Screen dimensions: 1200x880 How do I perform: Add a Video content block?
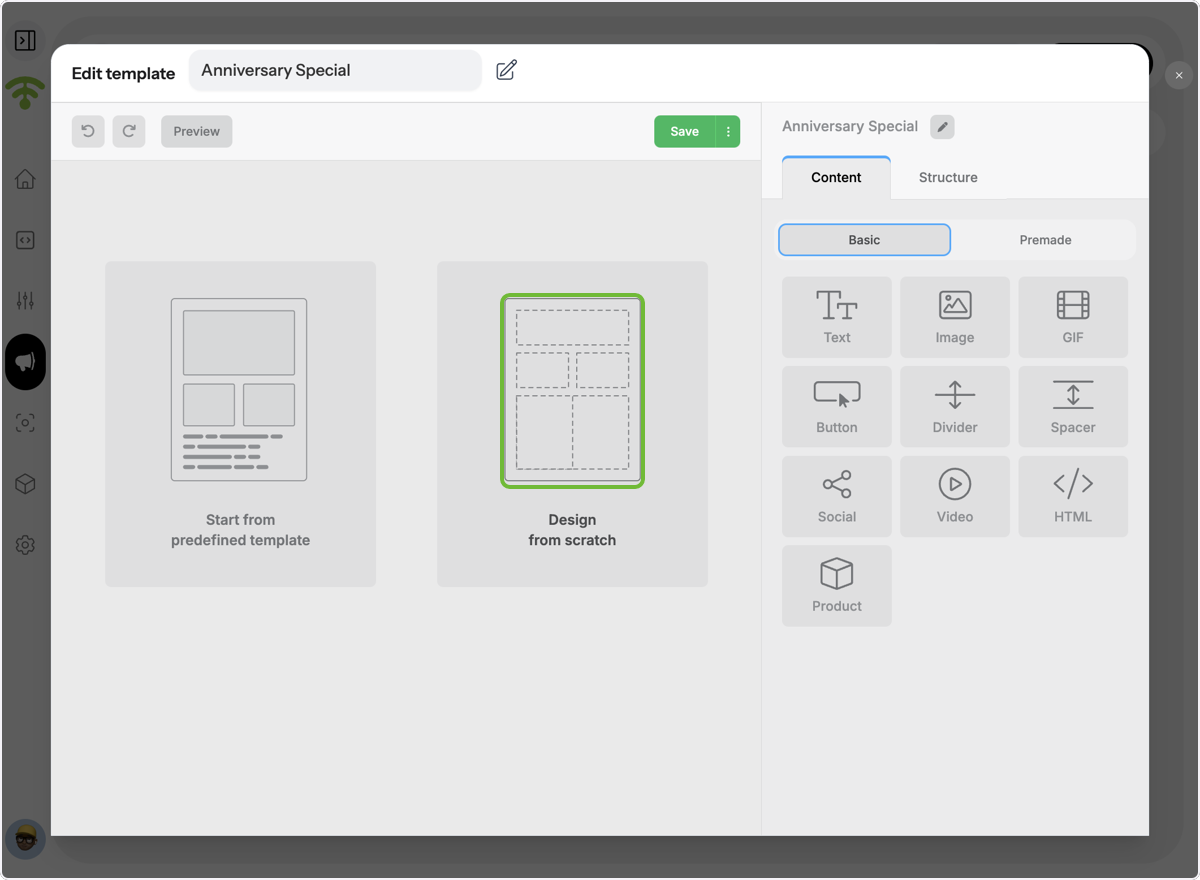point(955,496)
